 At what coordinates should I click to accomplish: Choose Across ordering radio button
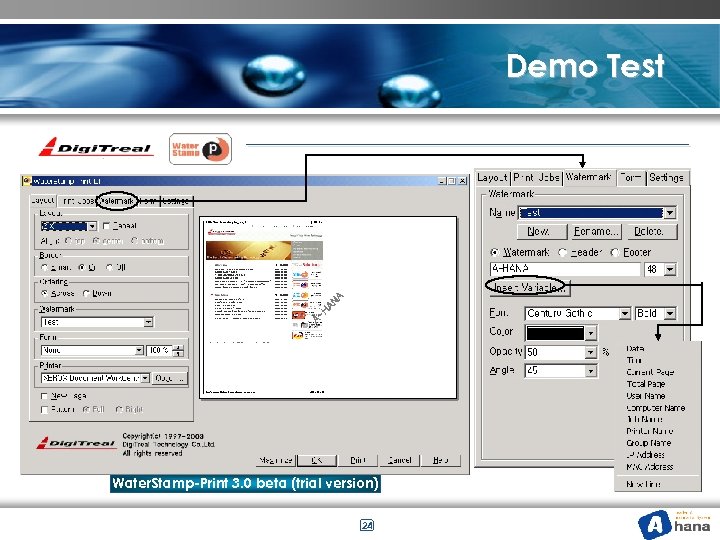45,293
